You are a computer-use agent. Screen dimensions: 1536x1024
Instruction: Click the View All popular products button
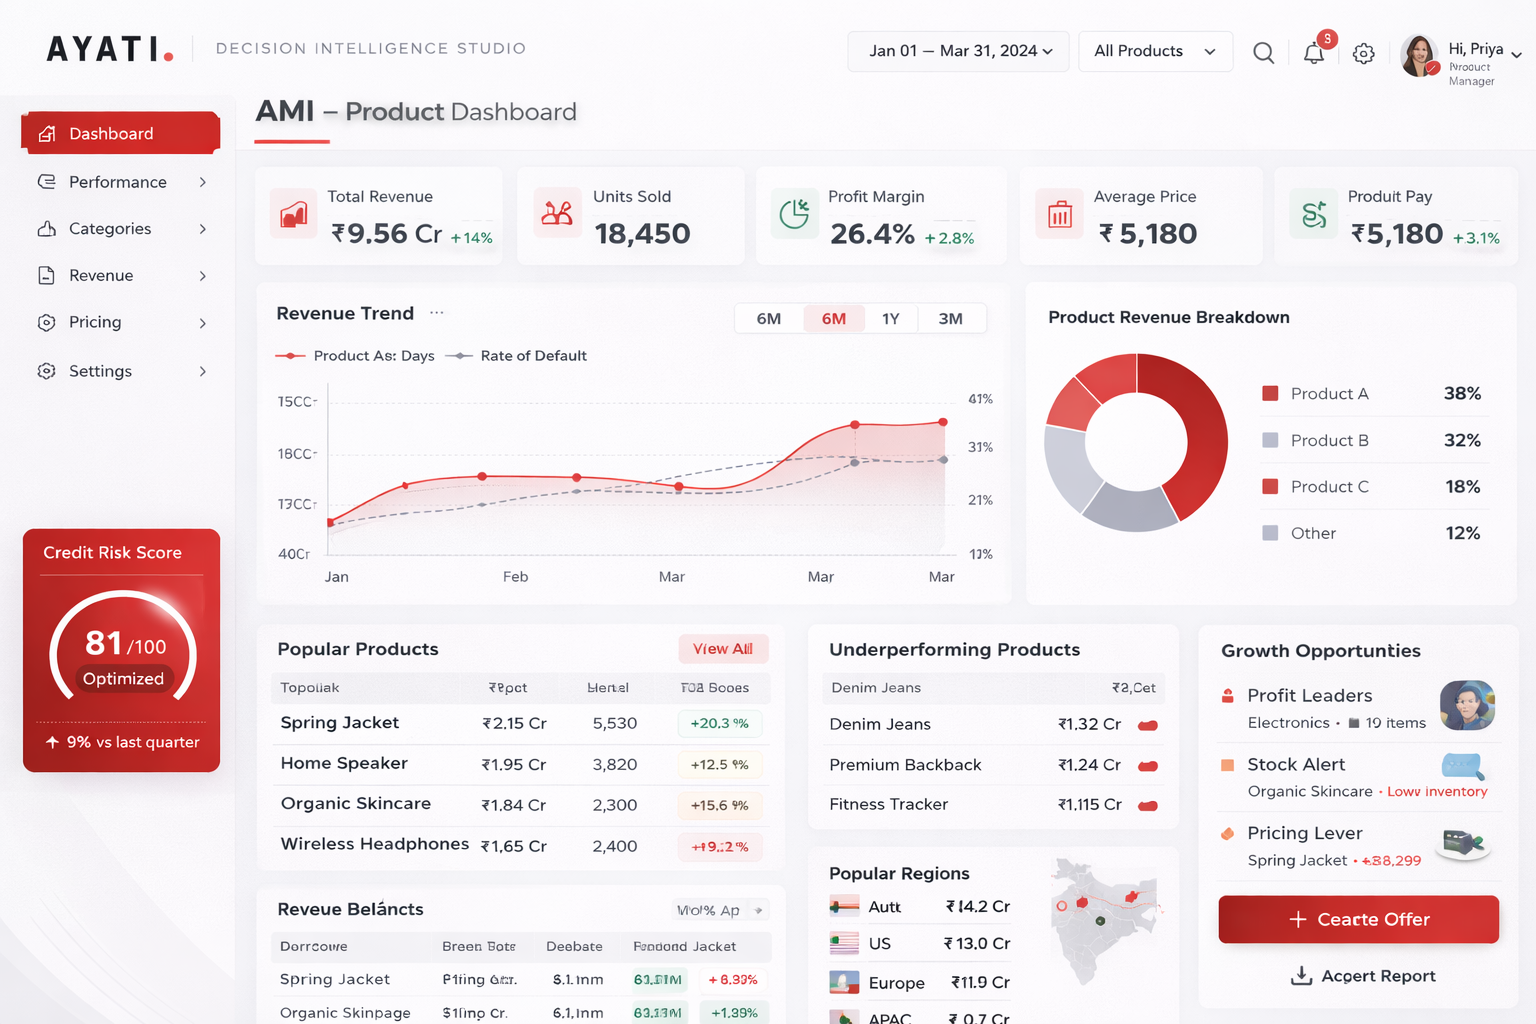click(723, 649)
